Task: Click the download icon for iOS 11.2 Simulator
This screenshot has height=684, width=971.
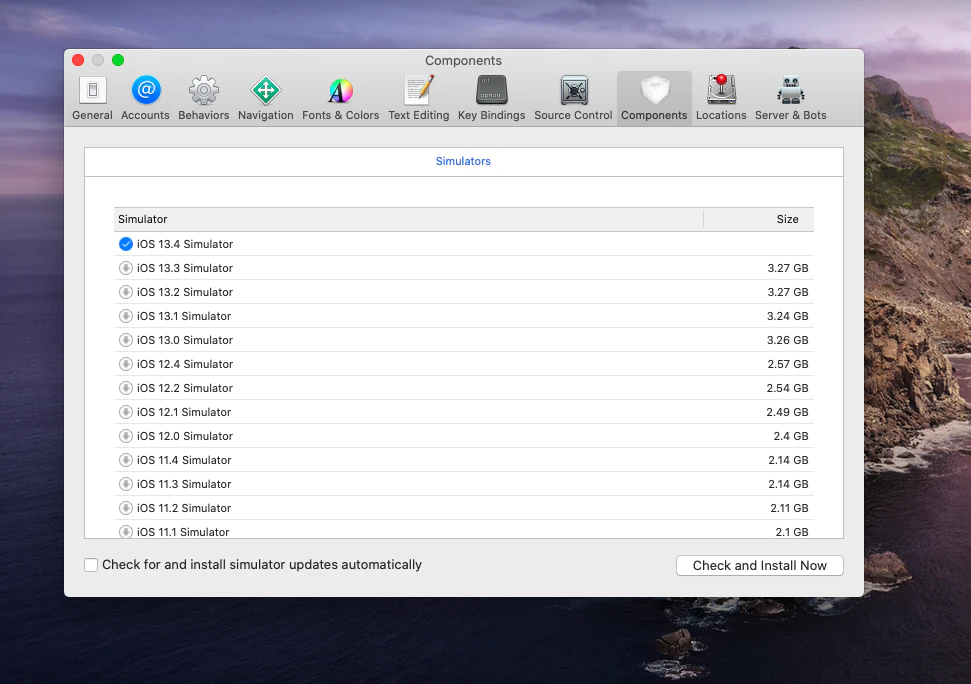Action: (126, 508)
